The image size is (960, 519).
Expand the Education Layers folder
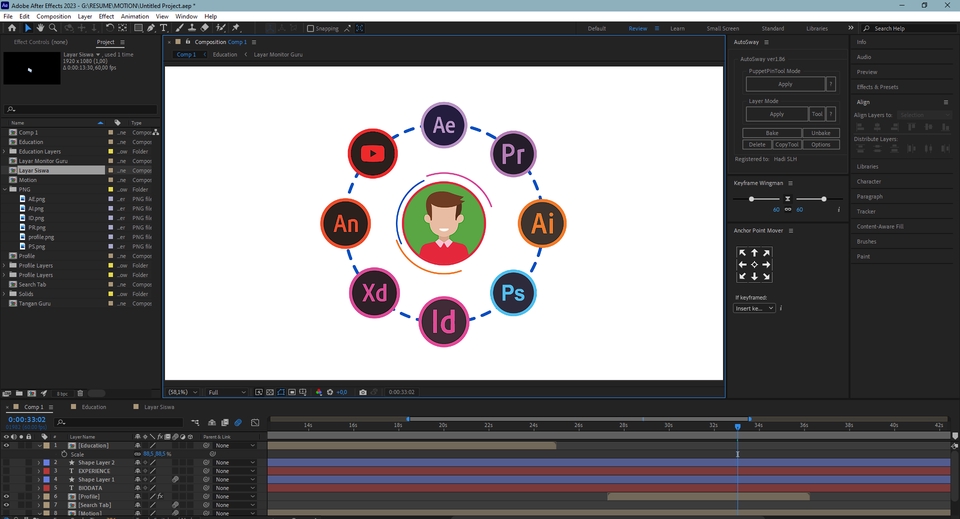coord(5,151)
